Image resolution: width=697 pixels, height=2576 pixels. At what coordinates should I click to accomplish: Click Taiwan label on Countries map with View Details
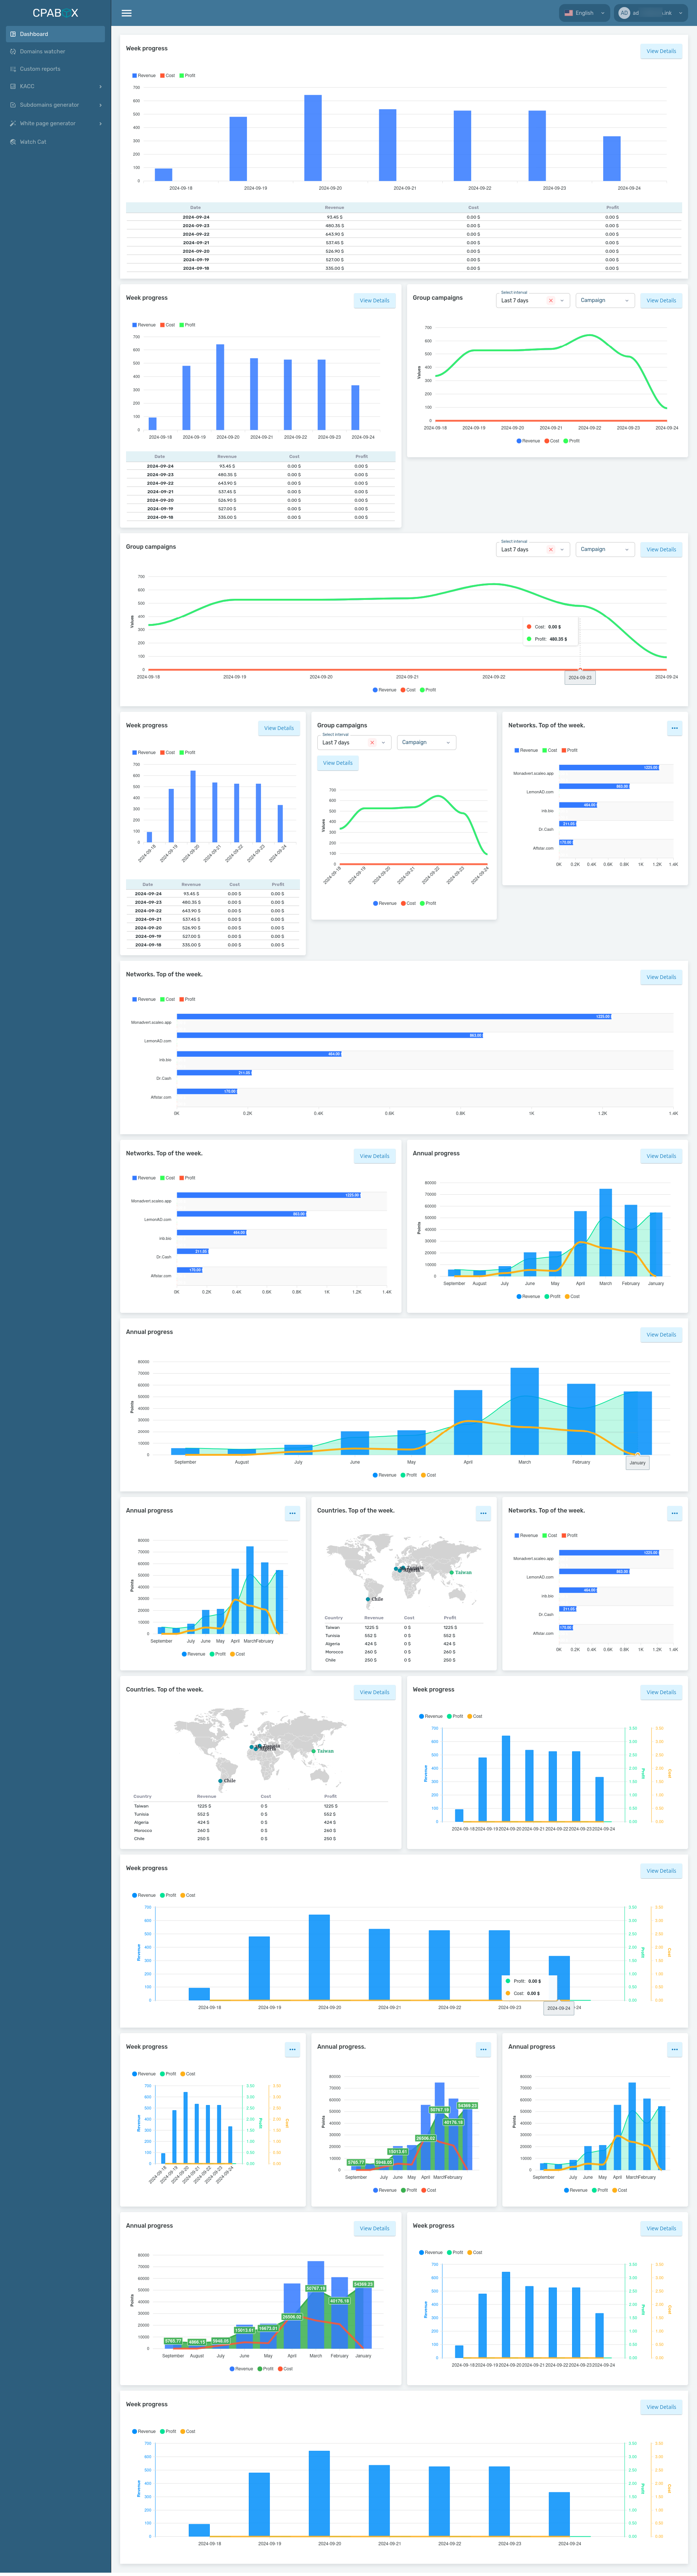tap(325, 1751)
